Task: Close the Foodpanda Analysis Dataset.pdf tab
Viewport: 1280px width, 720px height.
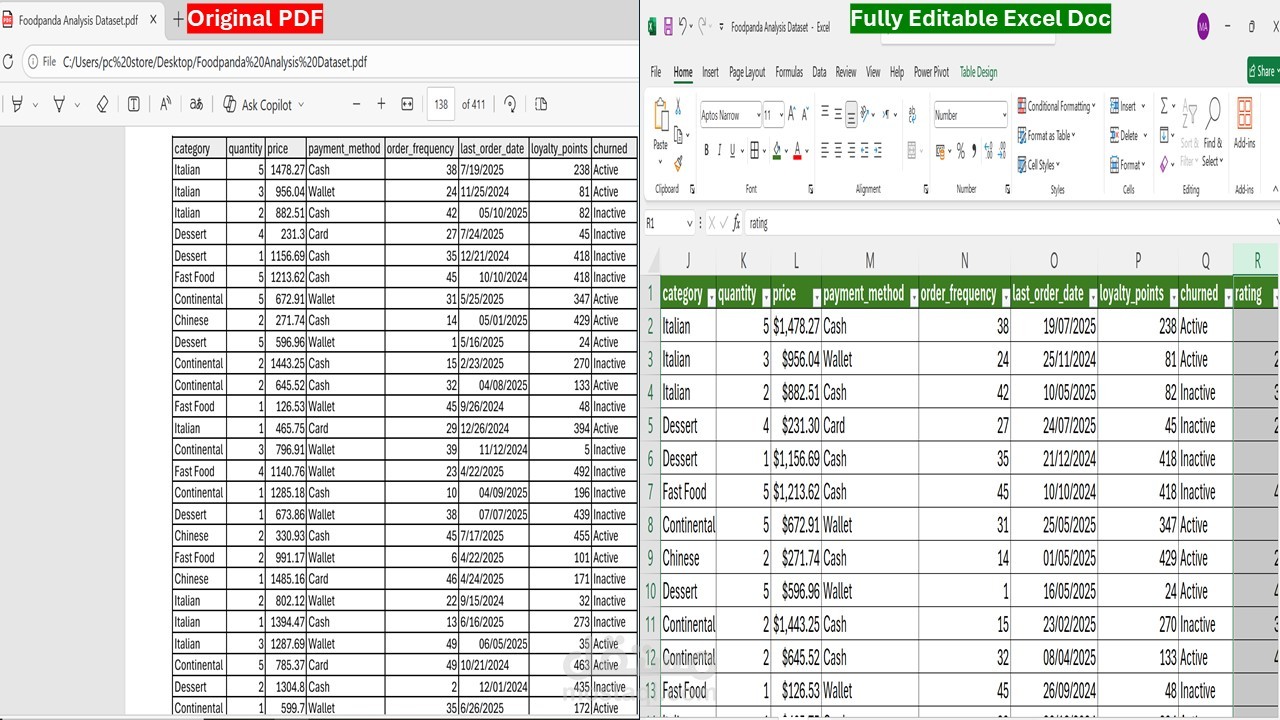Action: (x=153, y=19)
